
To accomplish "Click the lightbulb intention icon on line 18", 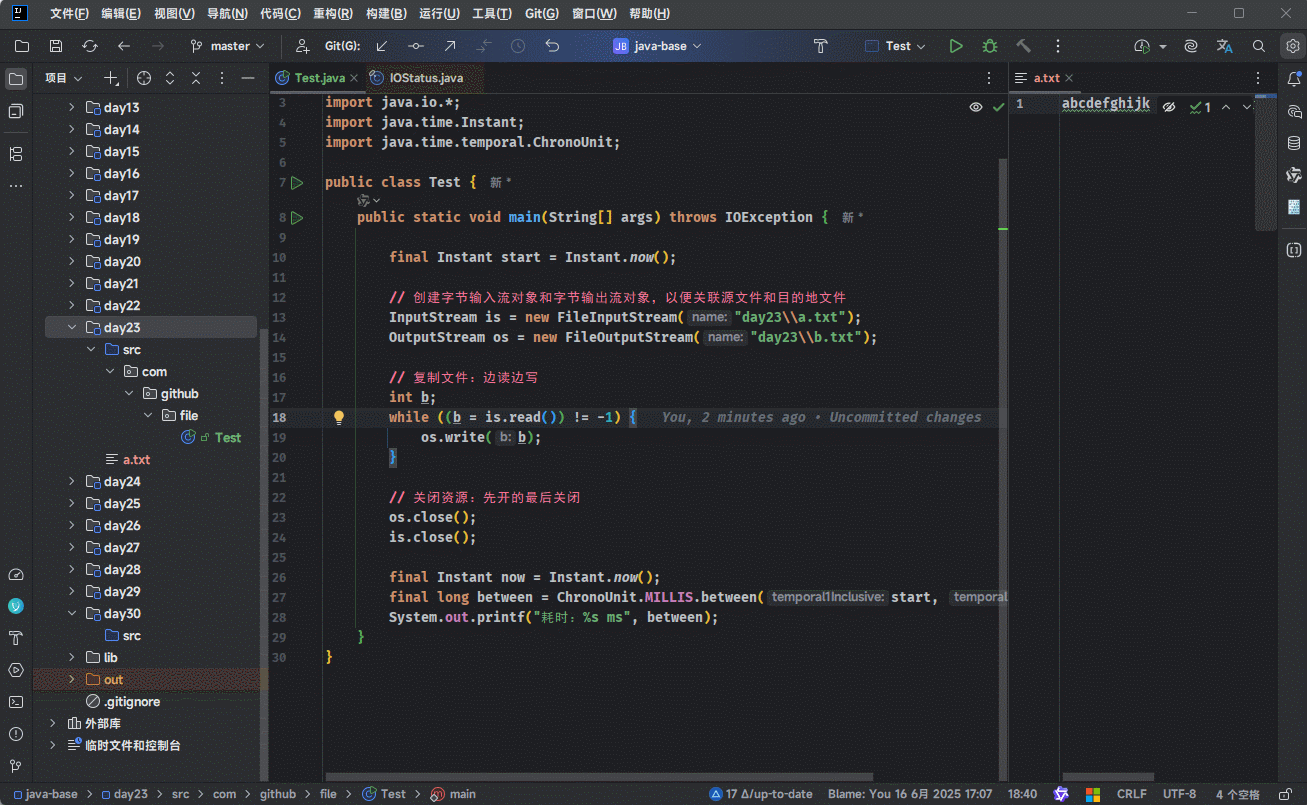I will pyautogui.click(x=339, y=417).
